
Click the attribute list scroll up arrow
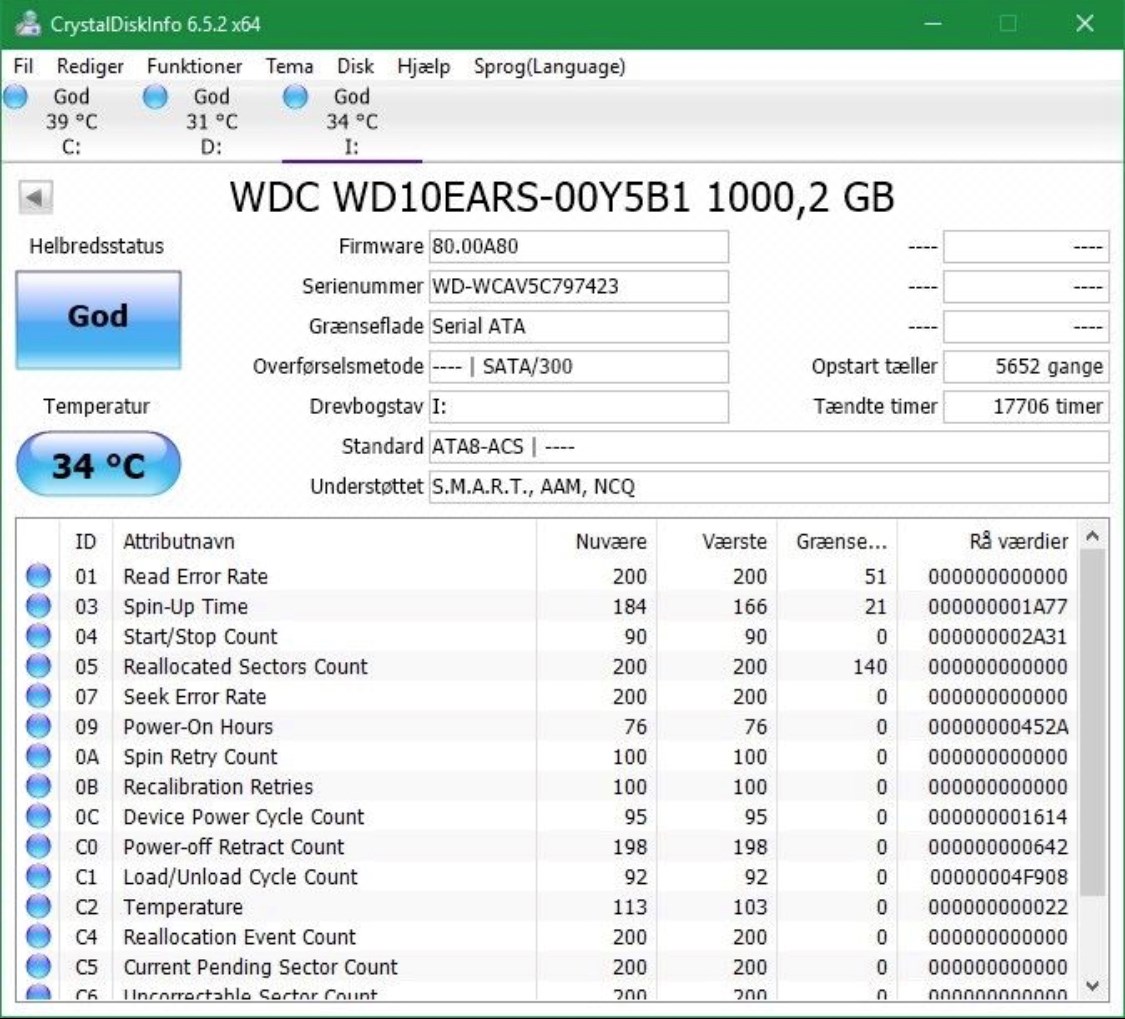1092,535
